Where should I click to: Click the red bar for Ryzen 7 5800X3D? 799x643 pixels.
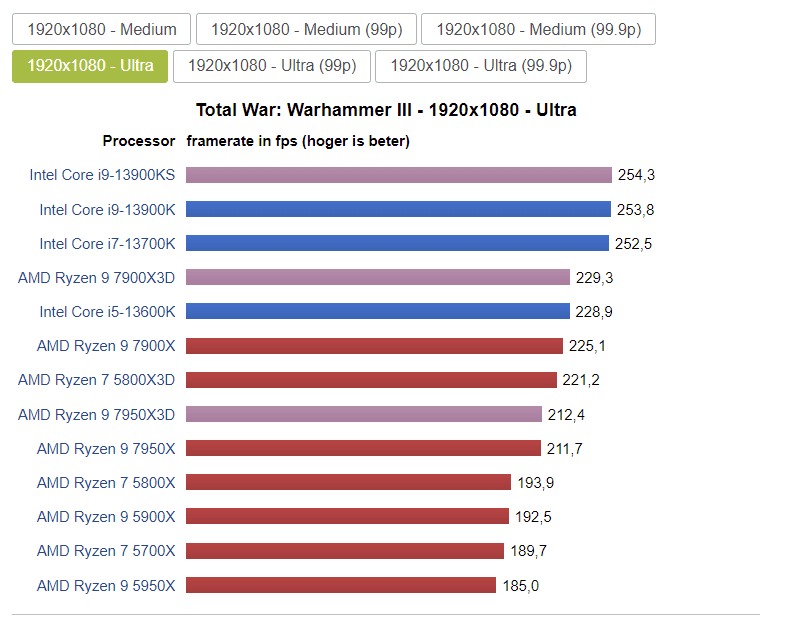click(x=371, y=380)
